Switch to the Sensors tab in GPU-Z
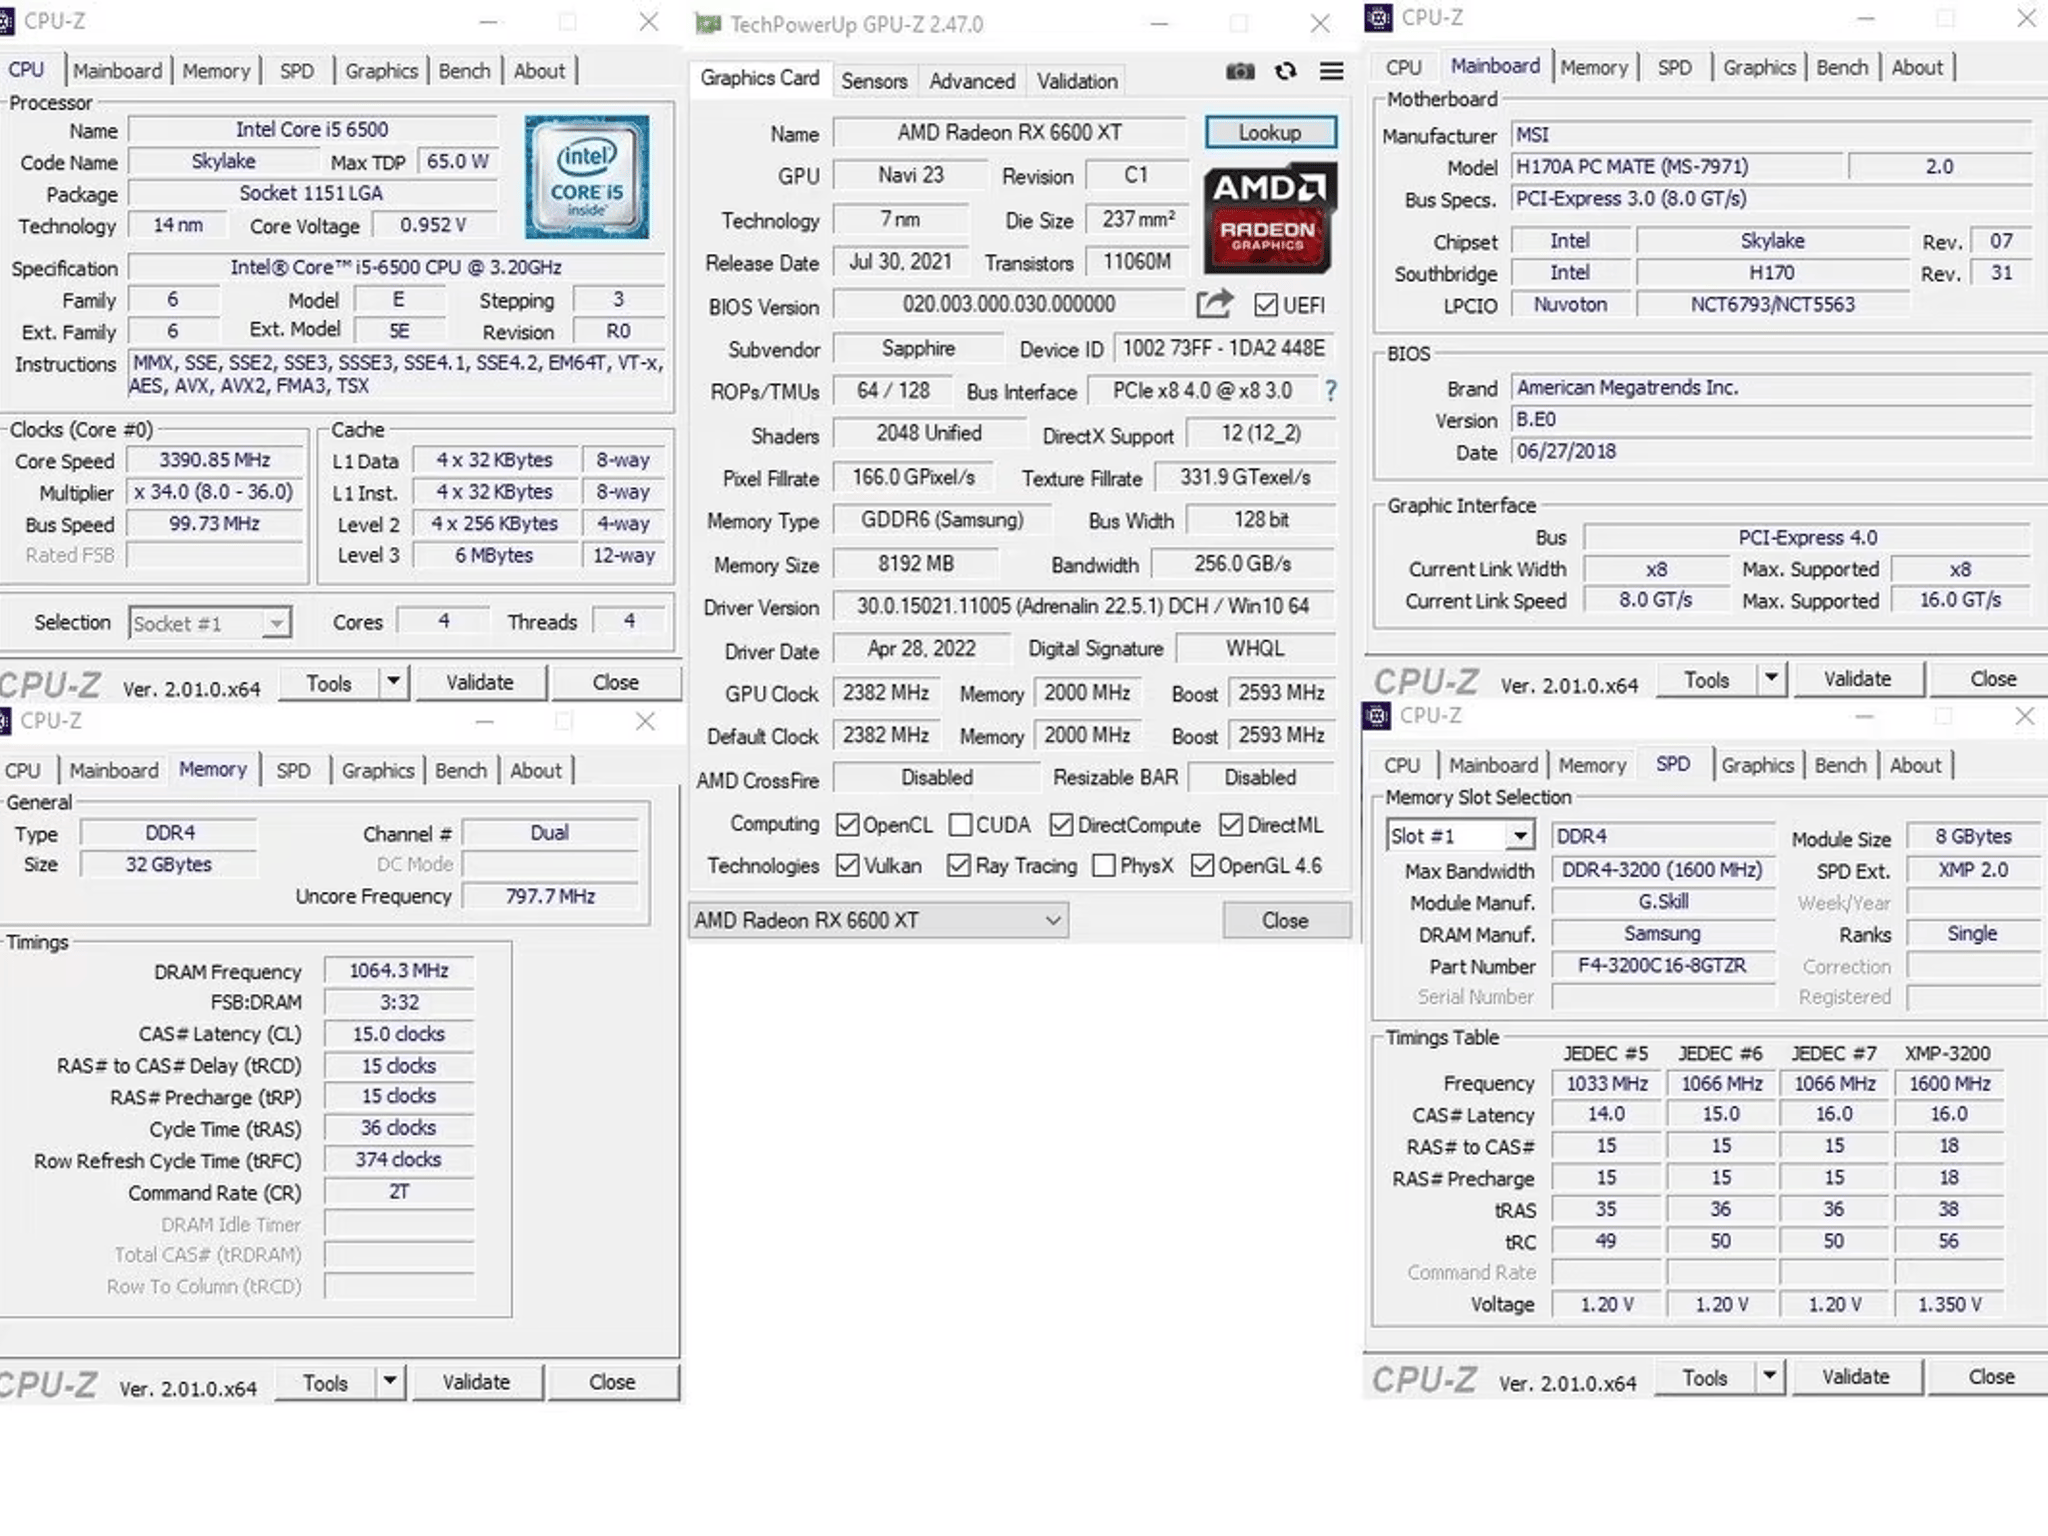The width and height of the screenshot is (2048, 1536). [874, 81]
